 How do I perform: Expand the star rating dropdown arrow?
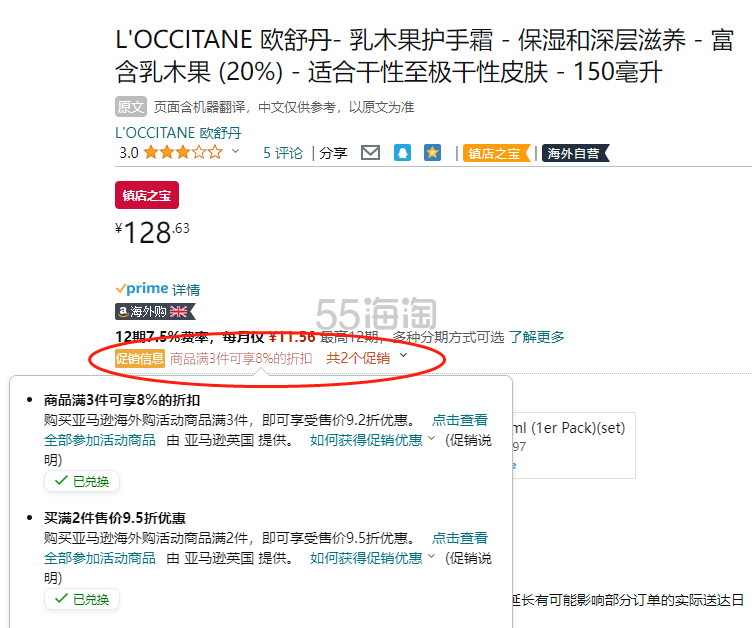[x=235, y=152]
